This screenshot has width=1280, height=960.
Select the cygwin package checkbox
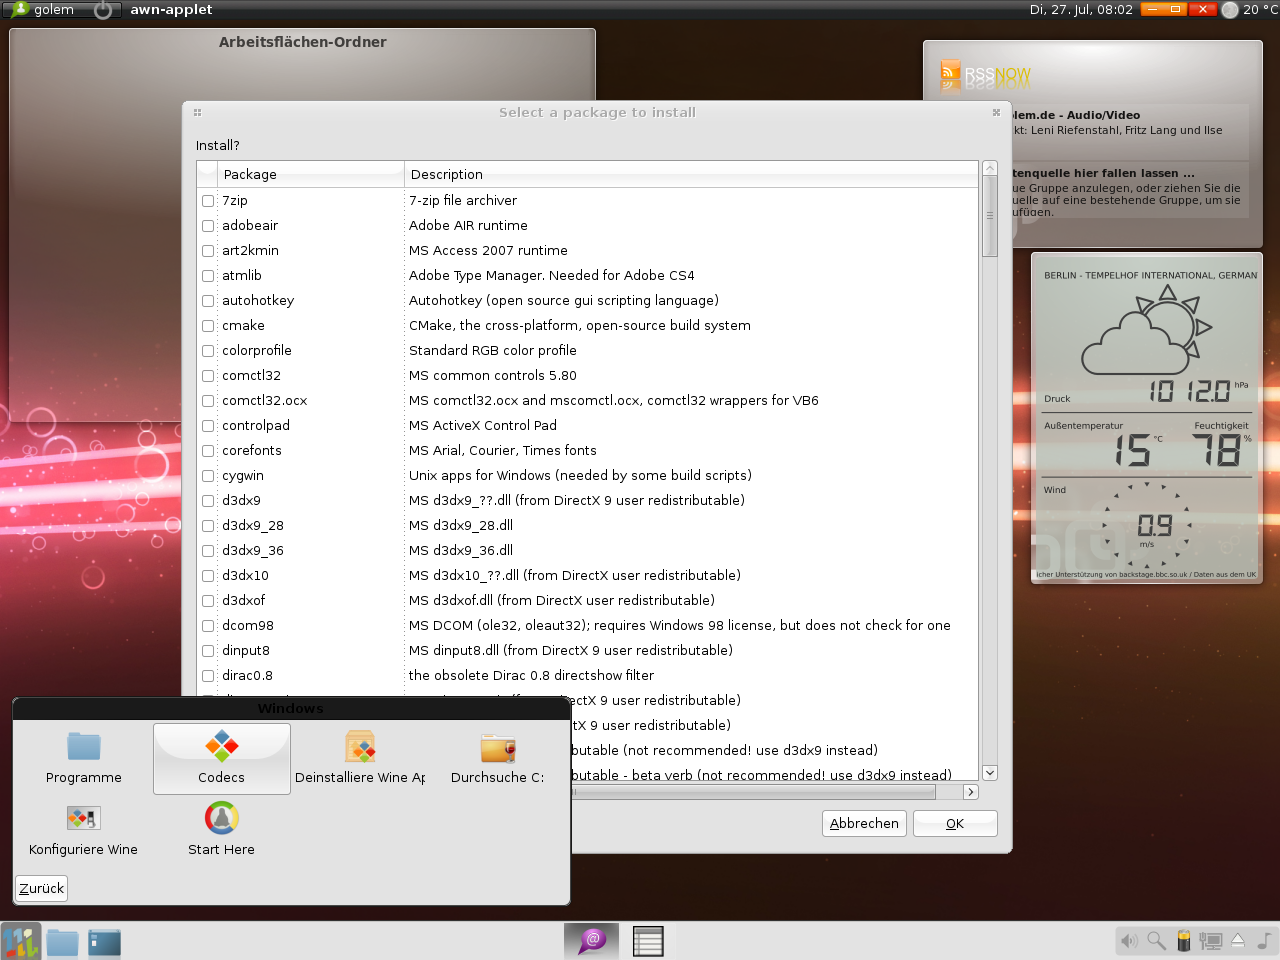(208, 476)
